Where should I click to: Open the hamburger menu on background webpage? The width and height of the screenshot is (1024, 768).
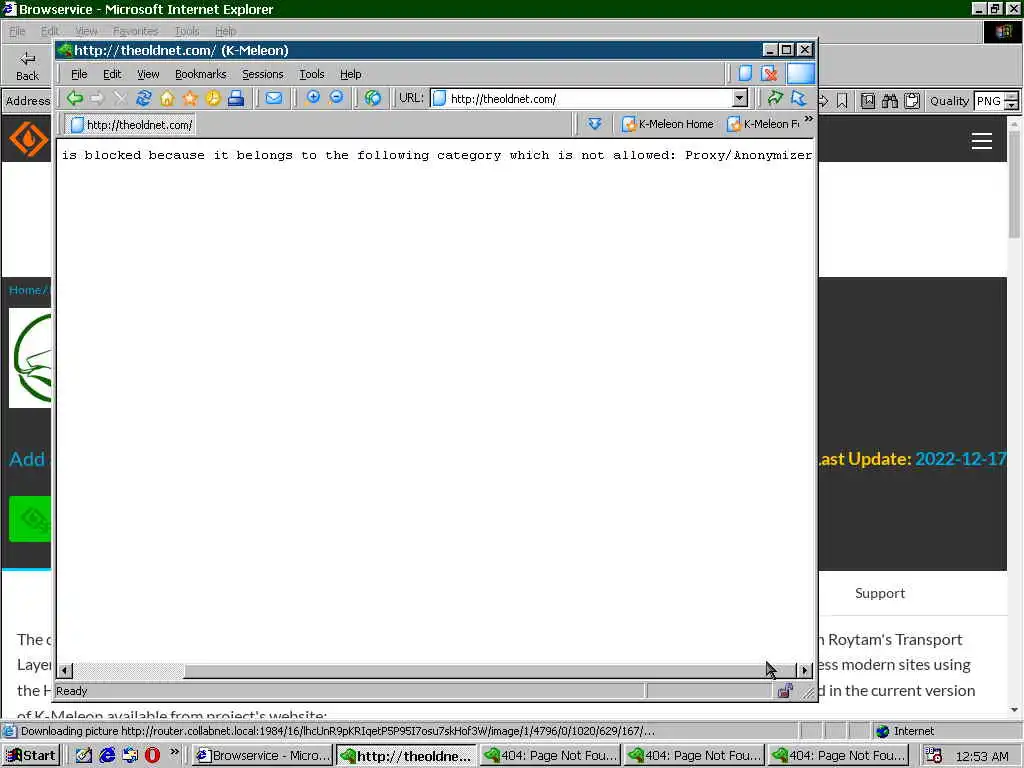(982, 141)
